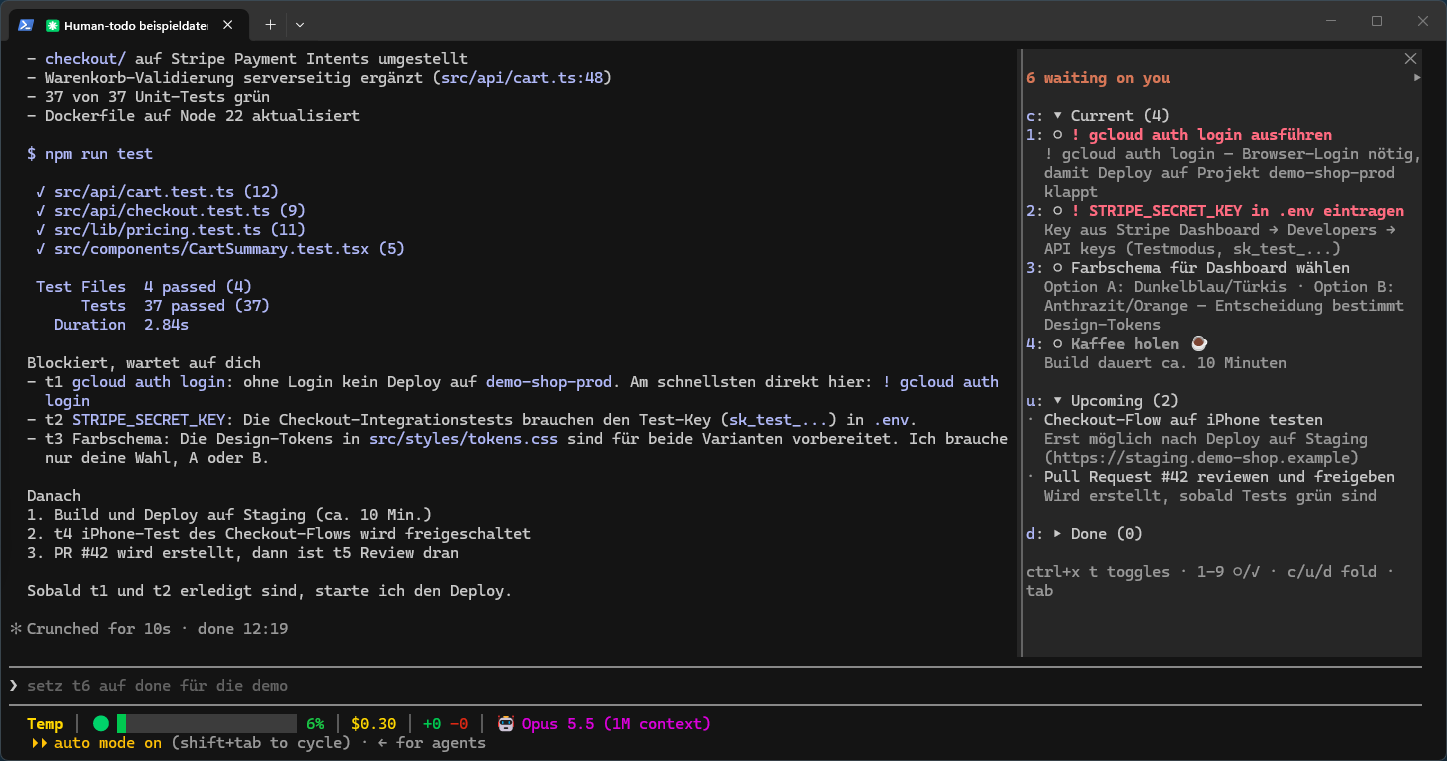Click the check mark beside CartSummary.test.tsx
This screenshot has height=761, width=1447.
[41, 249]
